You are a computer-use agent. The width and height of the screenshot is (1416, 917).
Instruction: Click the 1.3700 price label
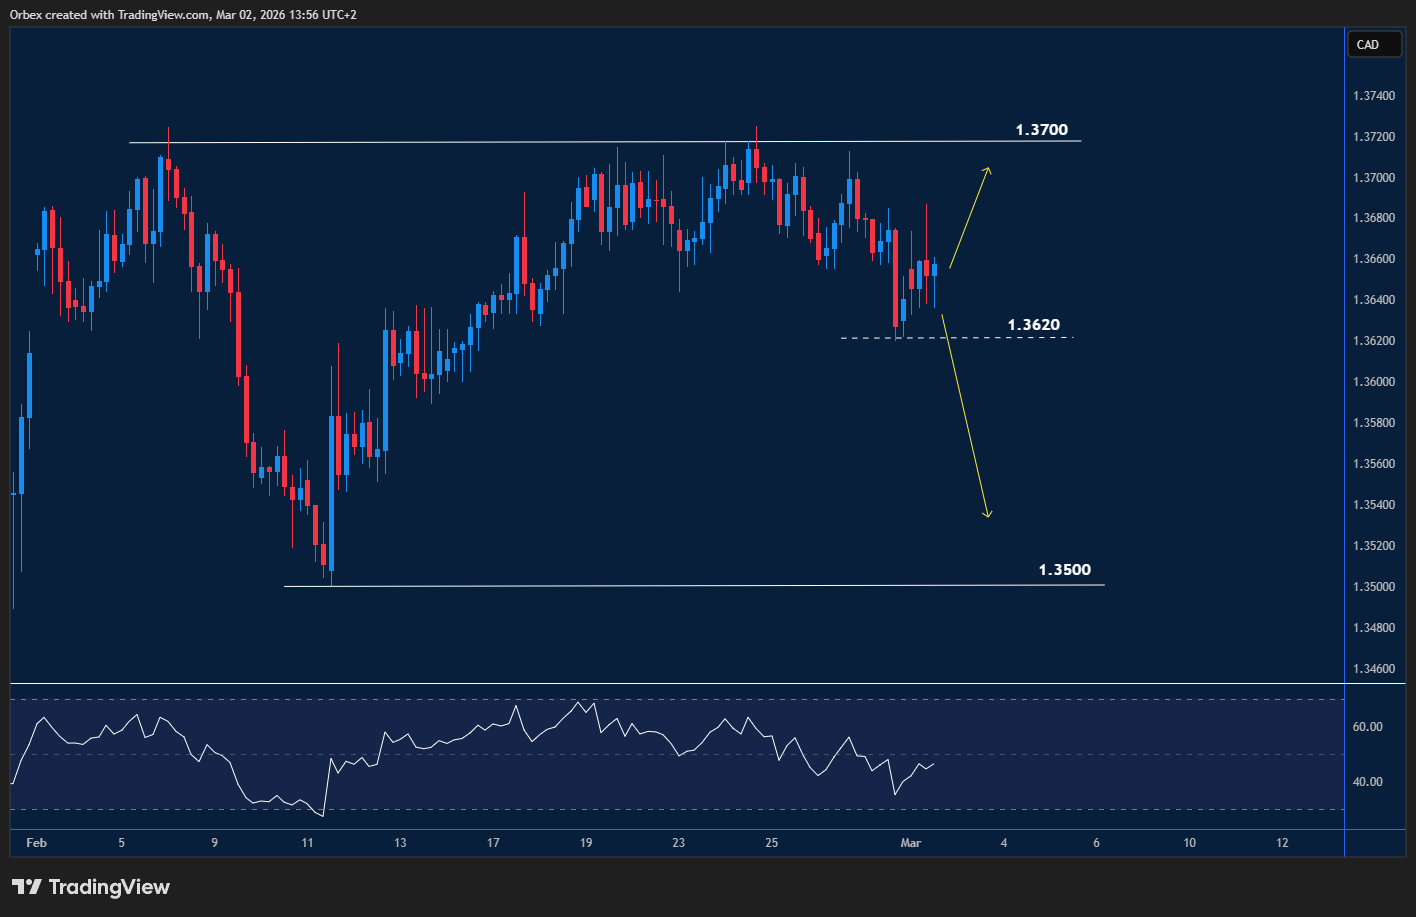click(x=1041, y=129)
